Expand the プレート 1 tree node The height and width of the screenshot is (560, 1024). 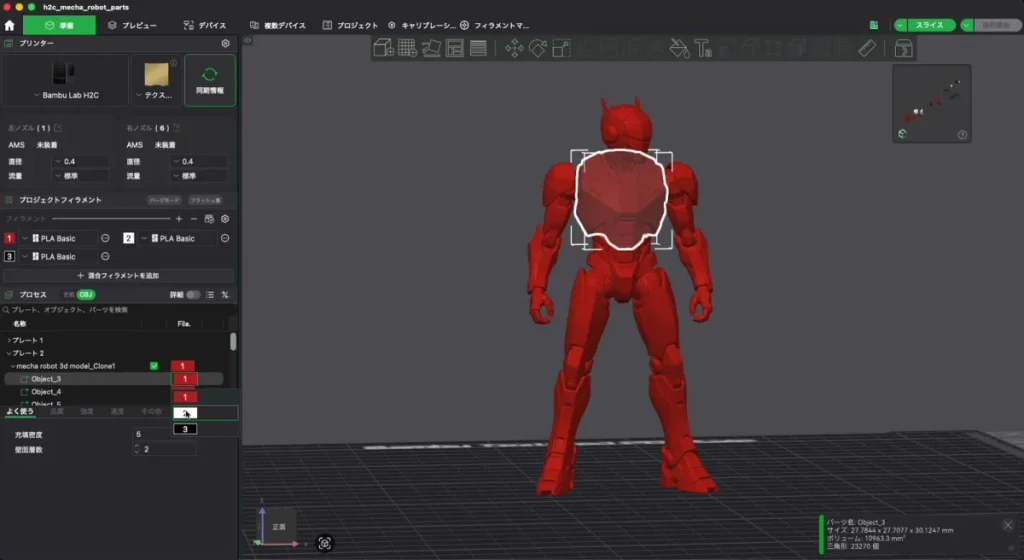click(9, 340)
